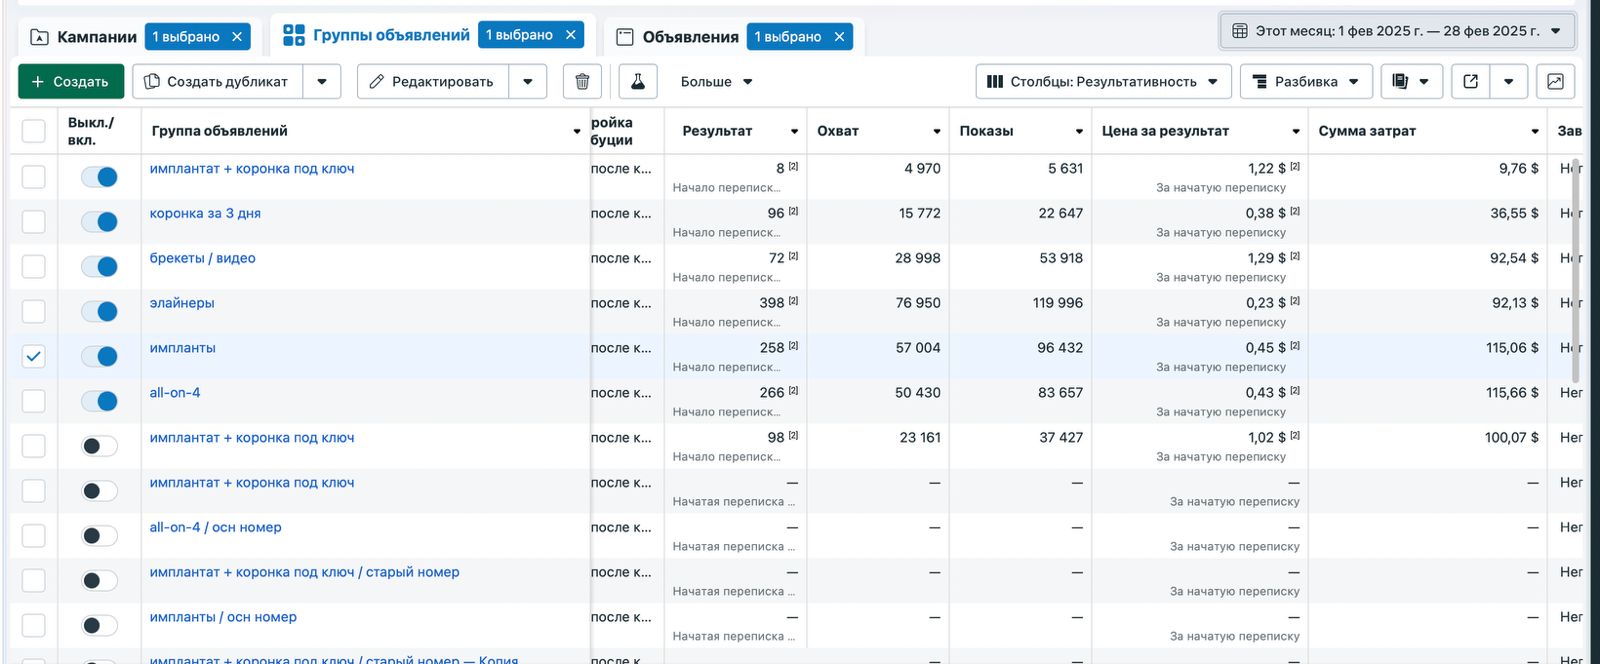Image resolution: width=1600 pixels, height=664 pixels.
Task: Clear the Группы объявлений selection with X
Action: pyautogui.click(x=571, y=35)
